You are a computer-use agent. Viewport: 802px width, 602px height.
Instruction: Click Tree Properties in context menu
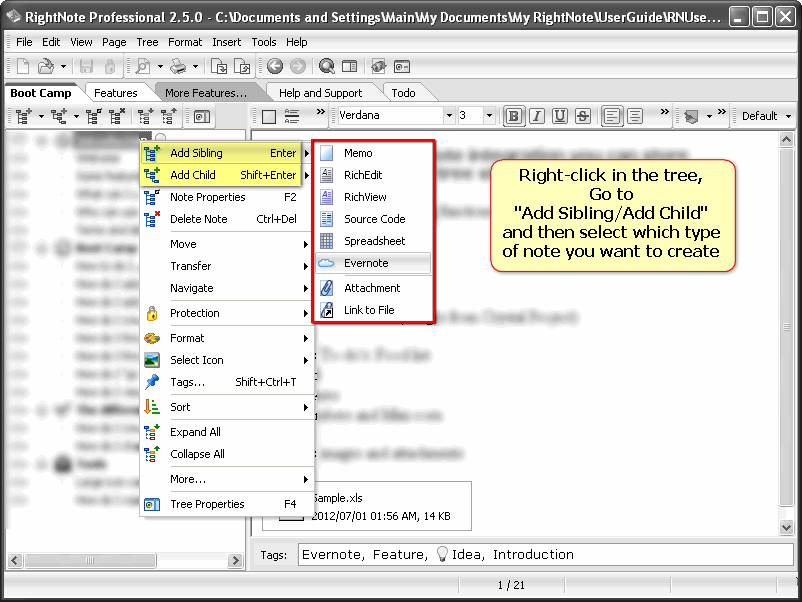tap(227, 504)
